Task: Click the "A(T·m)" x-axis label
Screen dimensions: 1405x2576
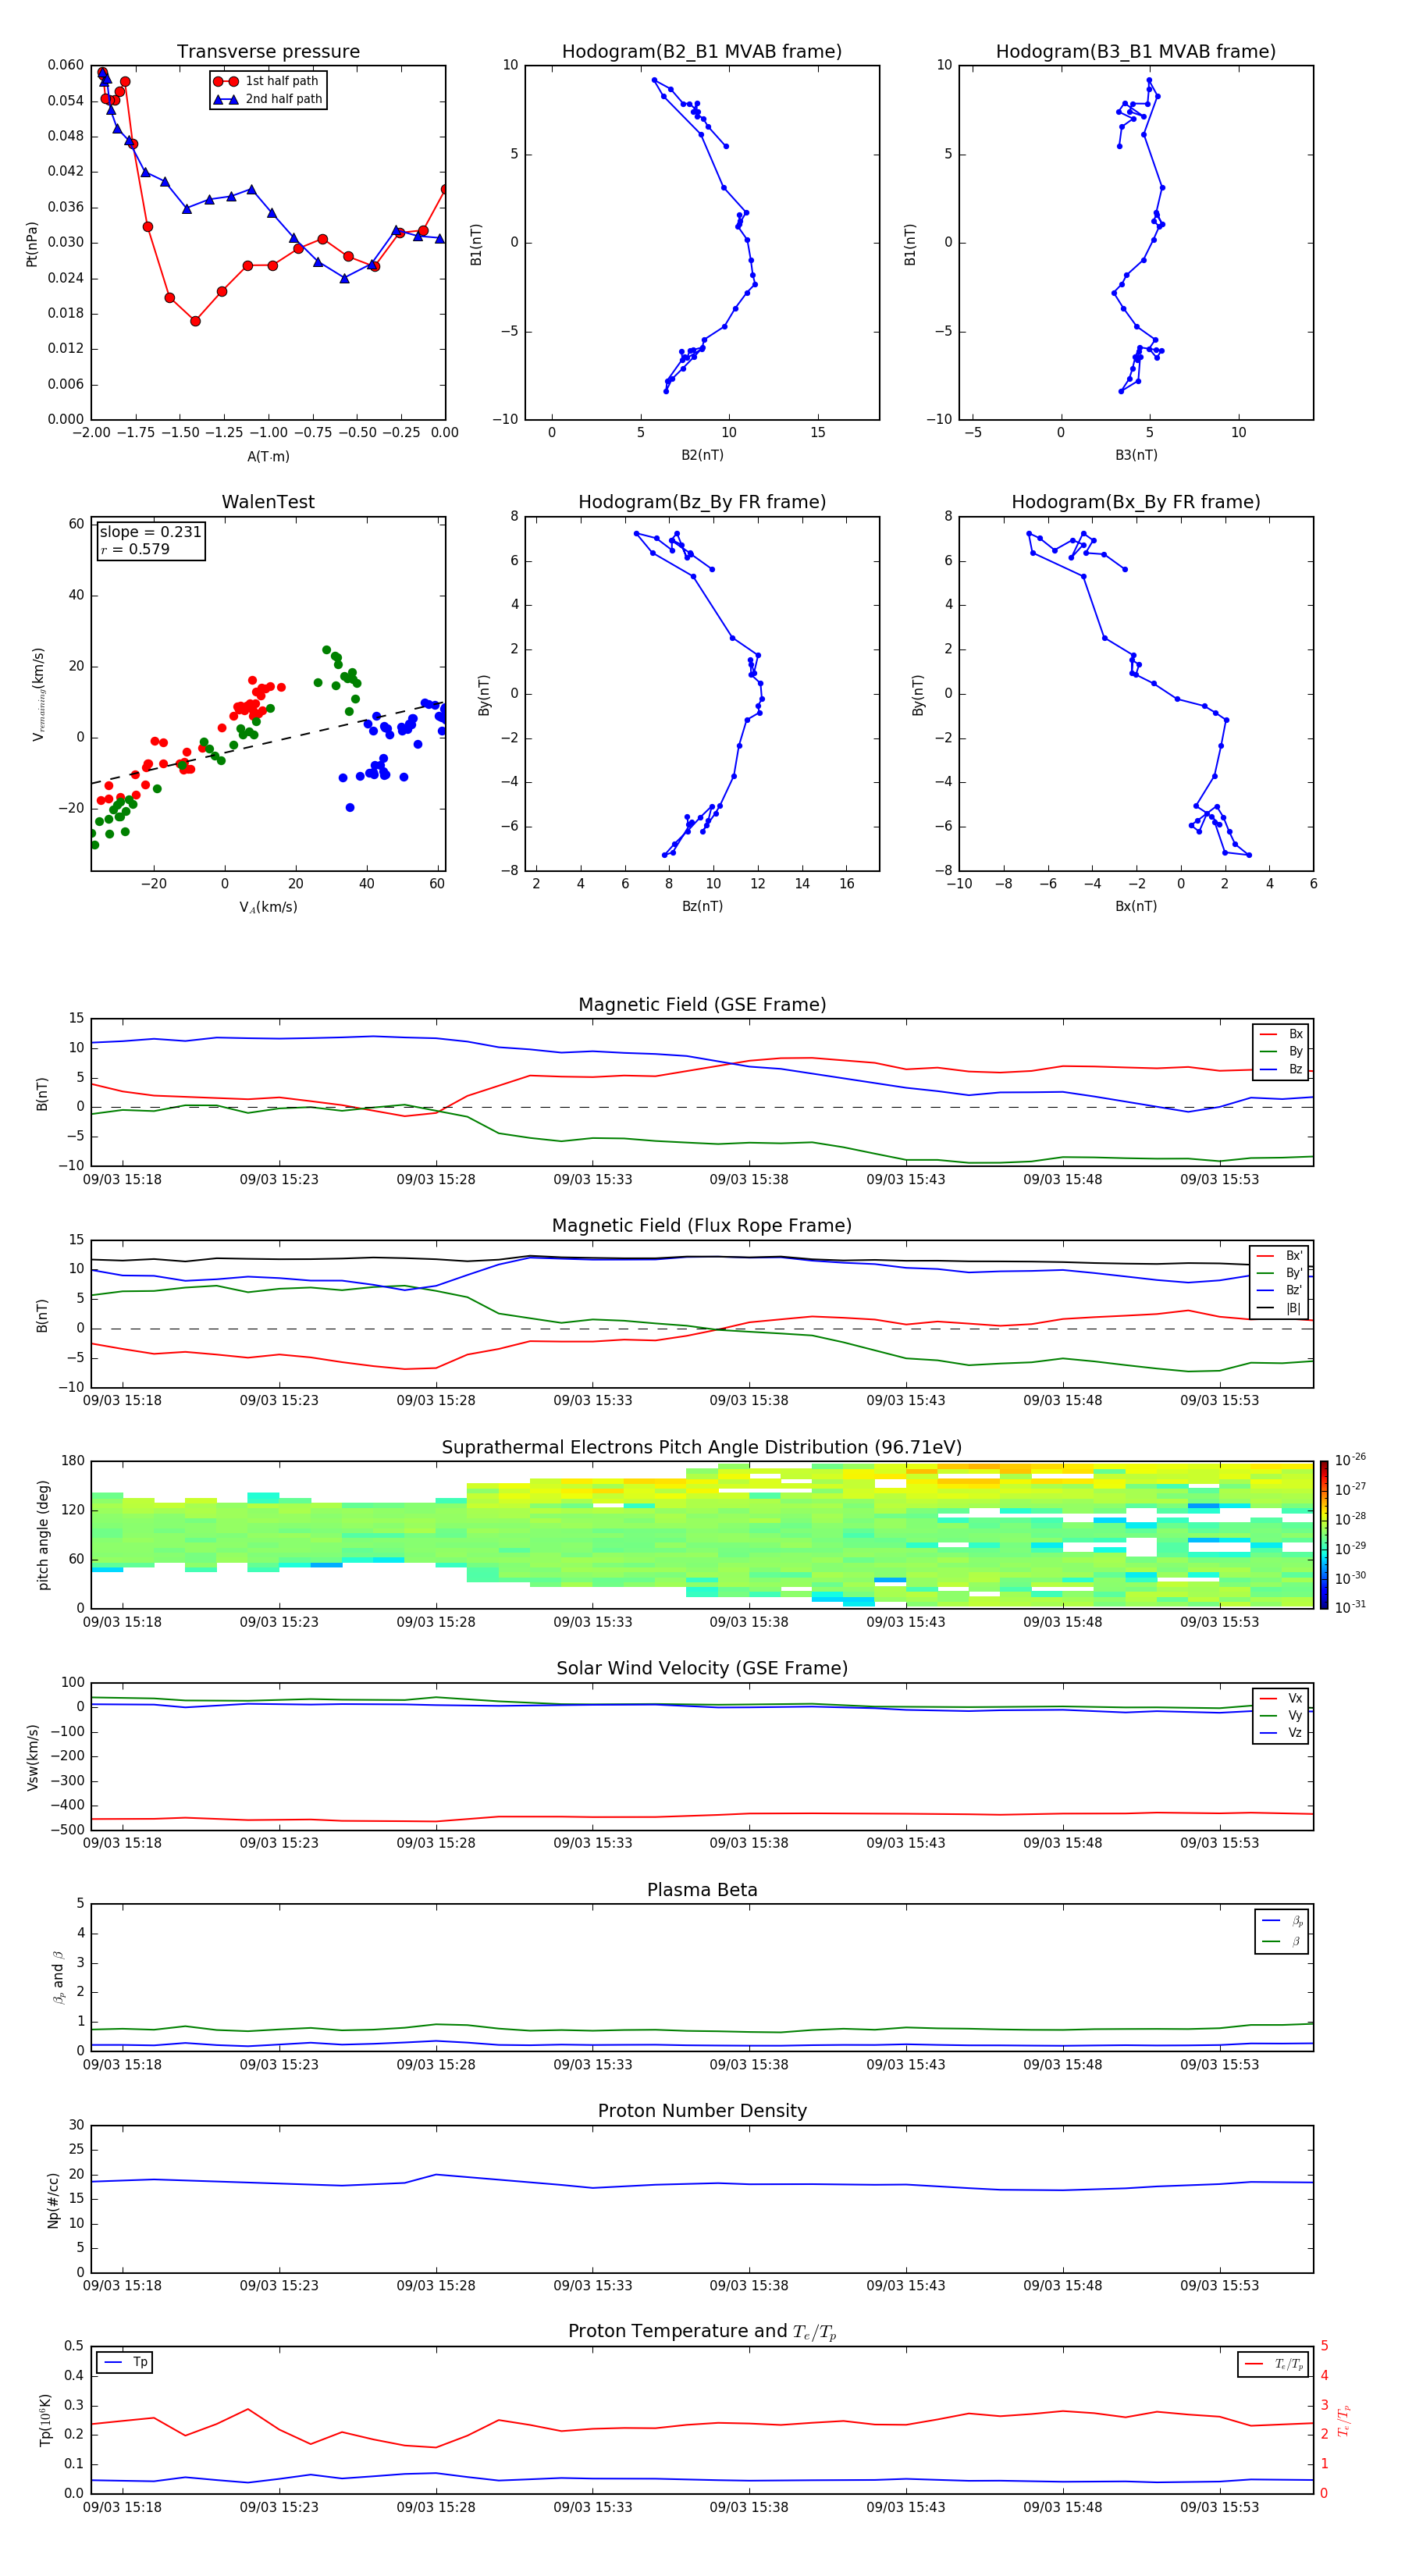Action: tap(268, 457)
